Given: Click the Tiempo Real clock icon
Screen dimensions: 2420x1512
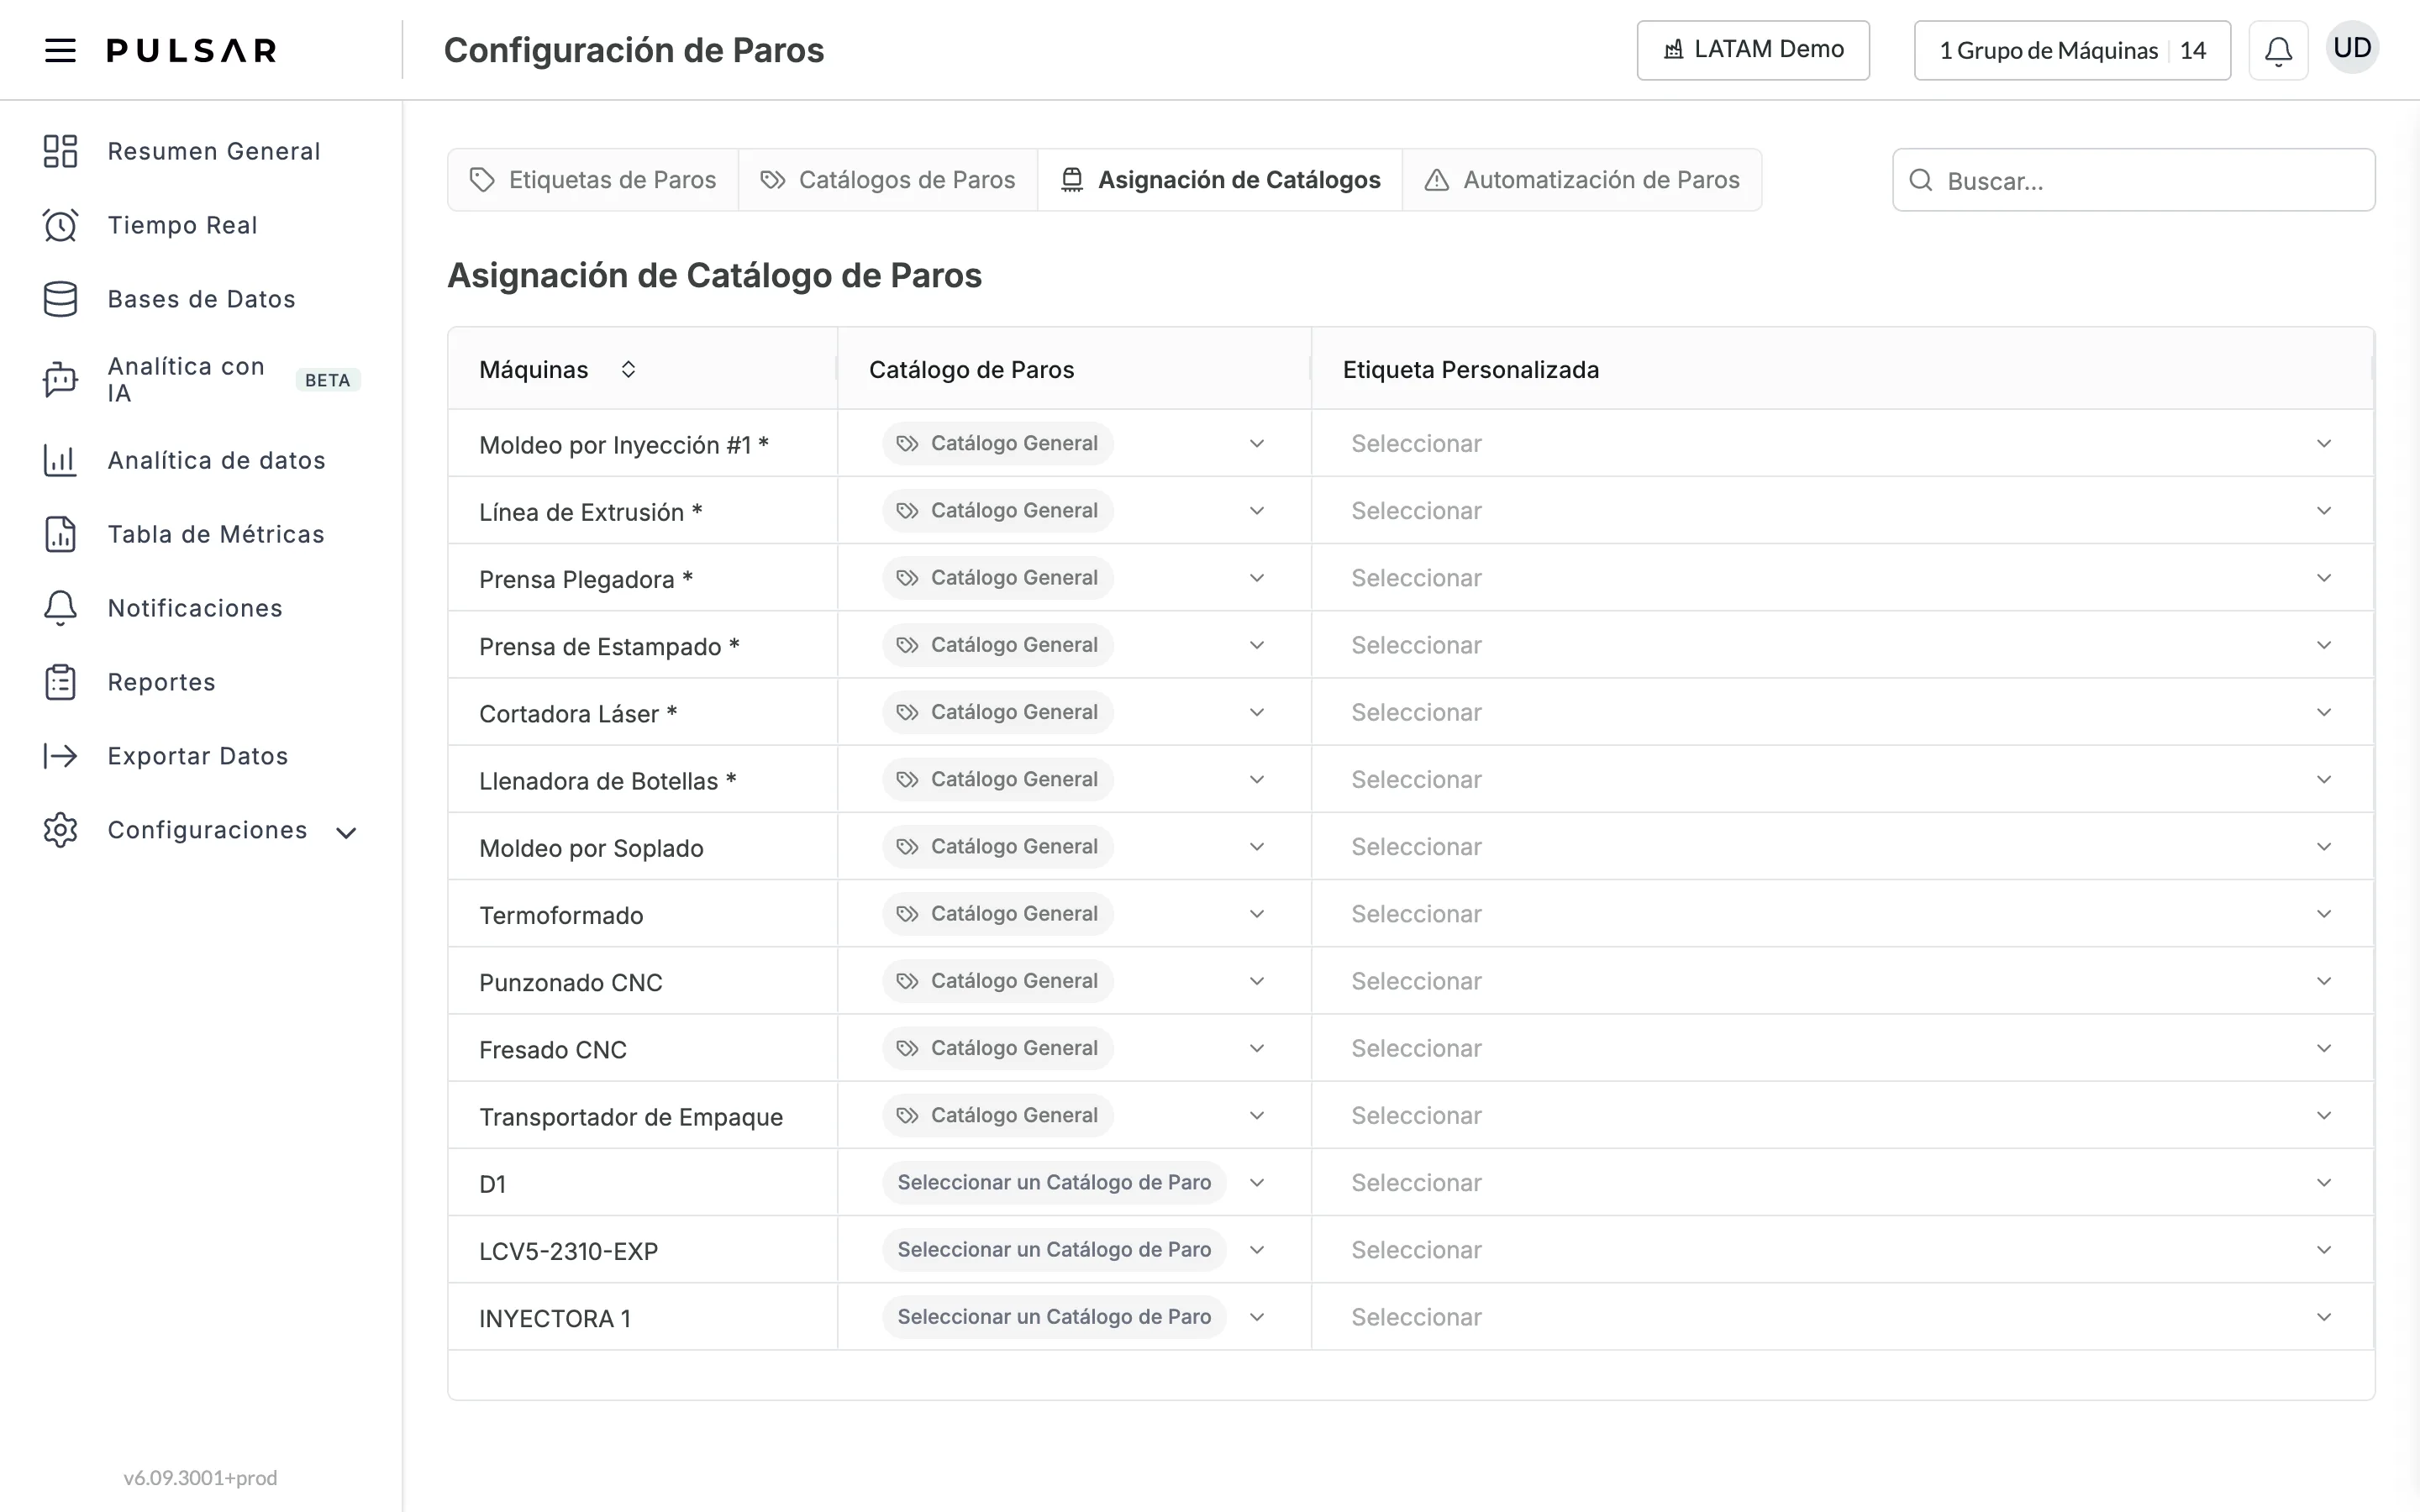Looking at the screenshot, I should (60, 225).
